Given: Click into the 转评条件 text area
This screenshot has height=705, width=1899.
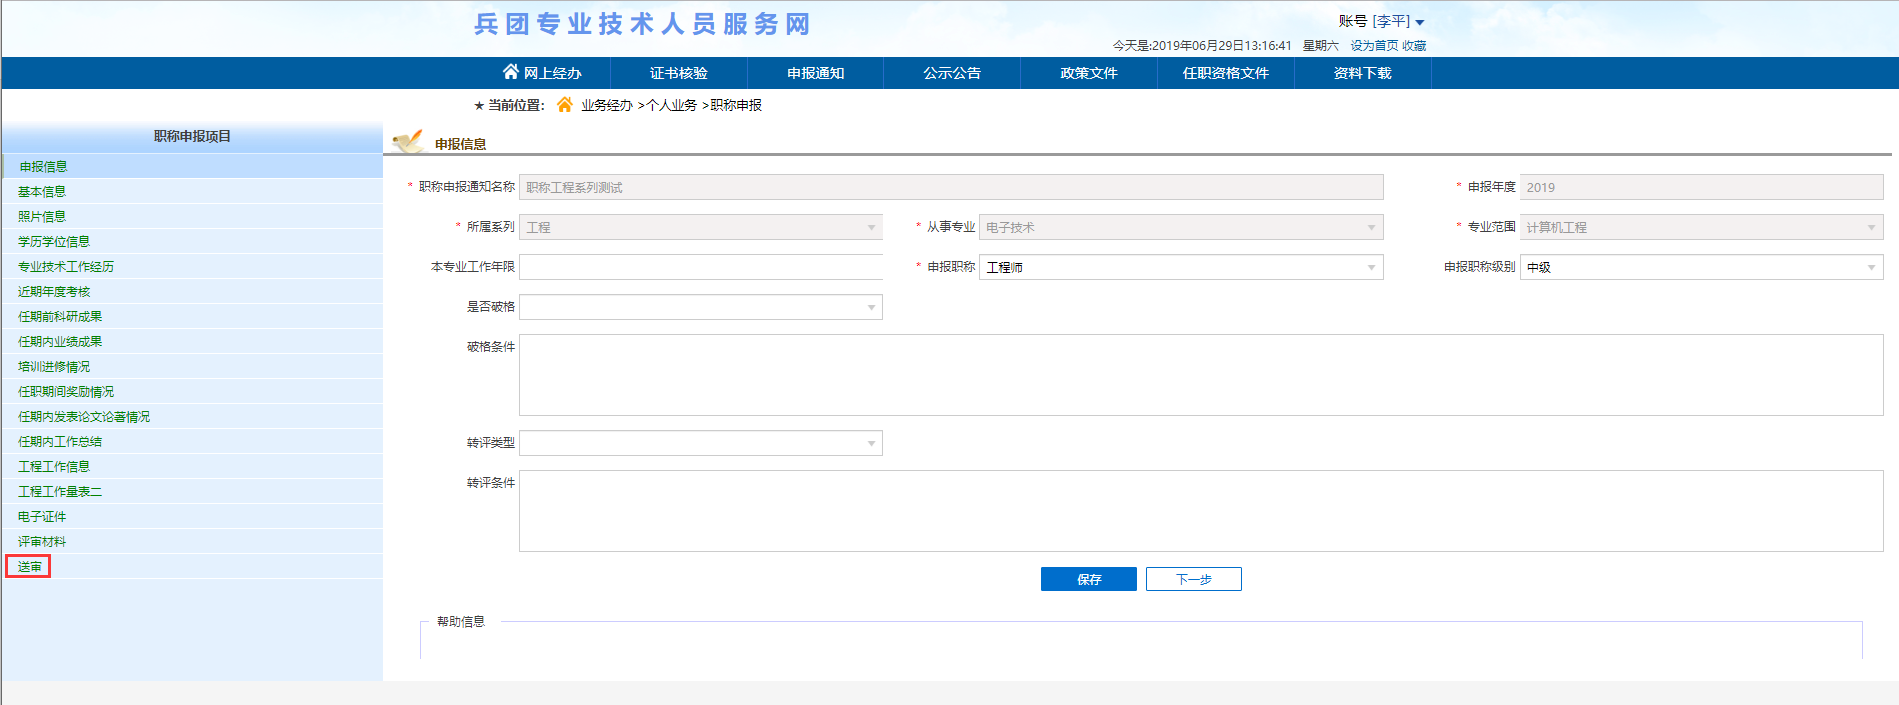Looking at the screenshot, I should [1200, 511].
